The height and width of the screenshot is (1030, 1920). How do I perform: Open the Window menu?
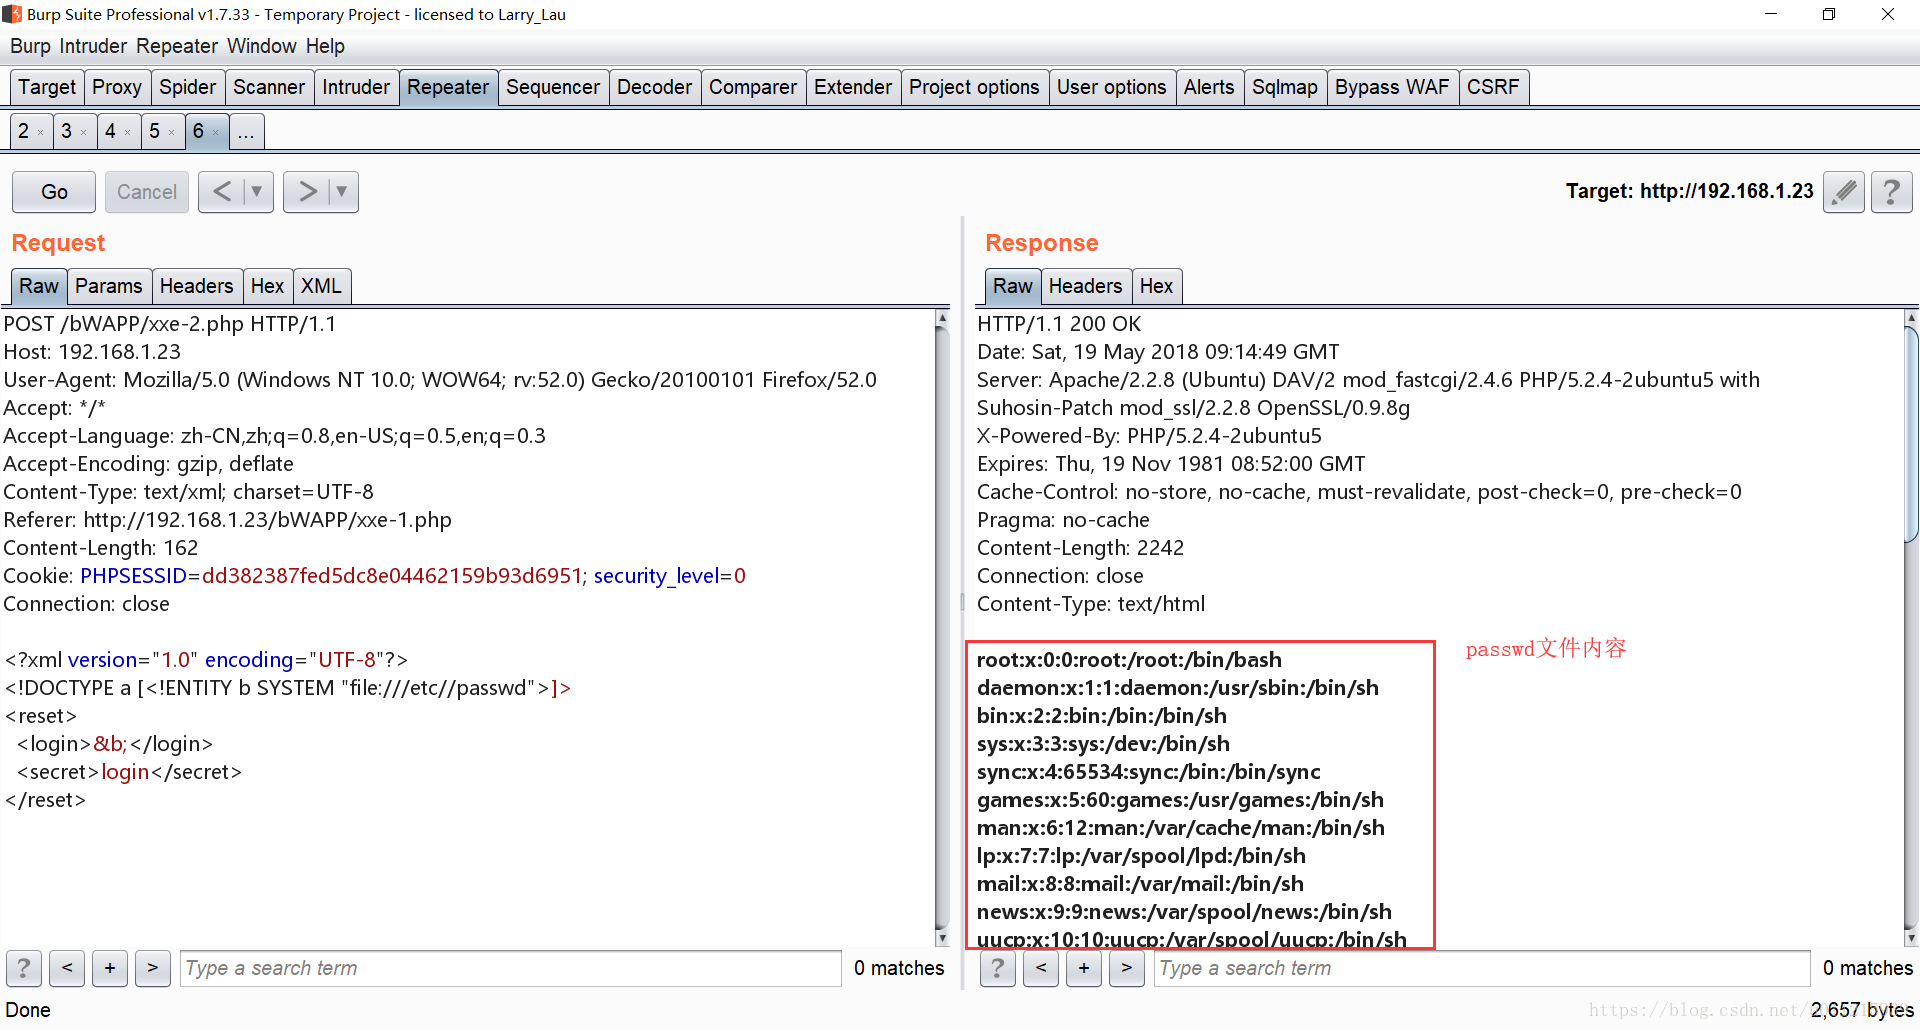[262, 46]
